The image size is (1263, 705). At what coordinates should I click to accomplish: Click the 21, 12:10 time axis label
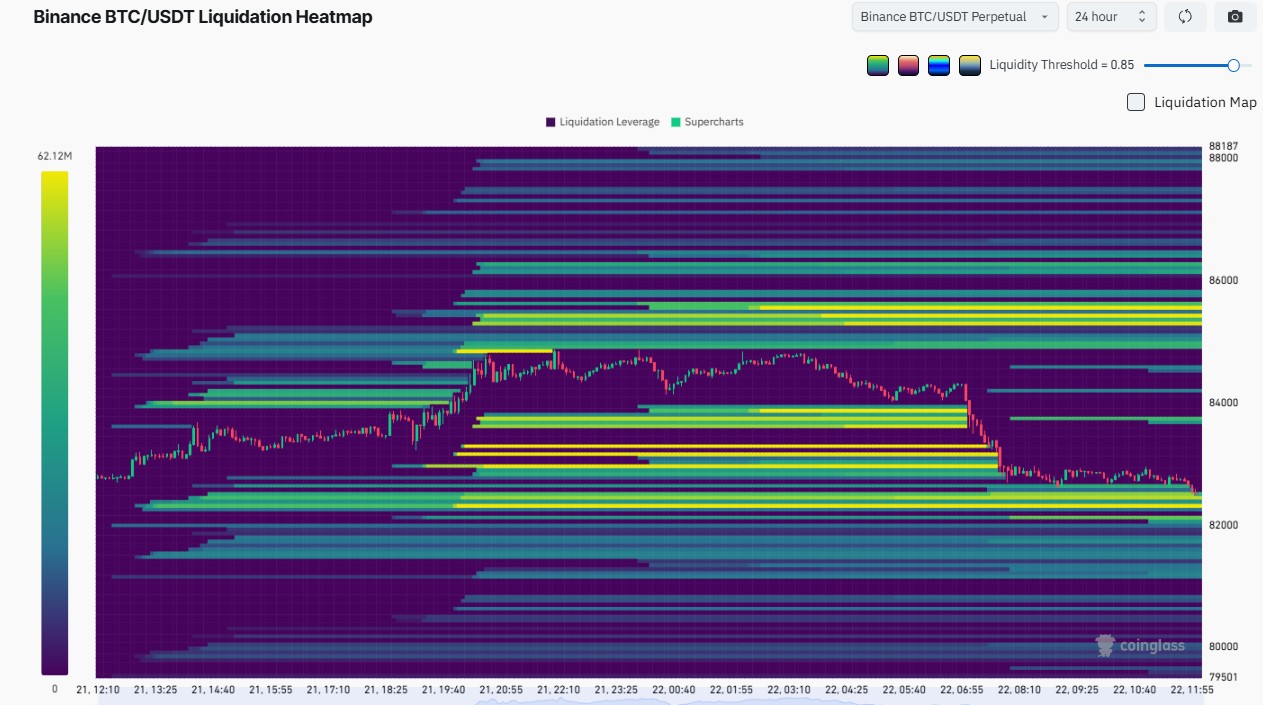click(98, 690)
